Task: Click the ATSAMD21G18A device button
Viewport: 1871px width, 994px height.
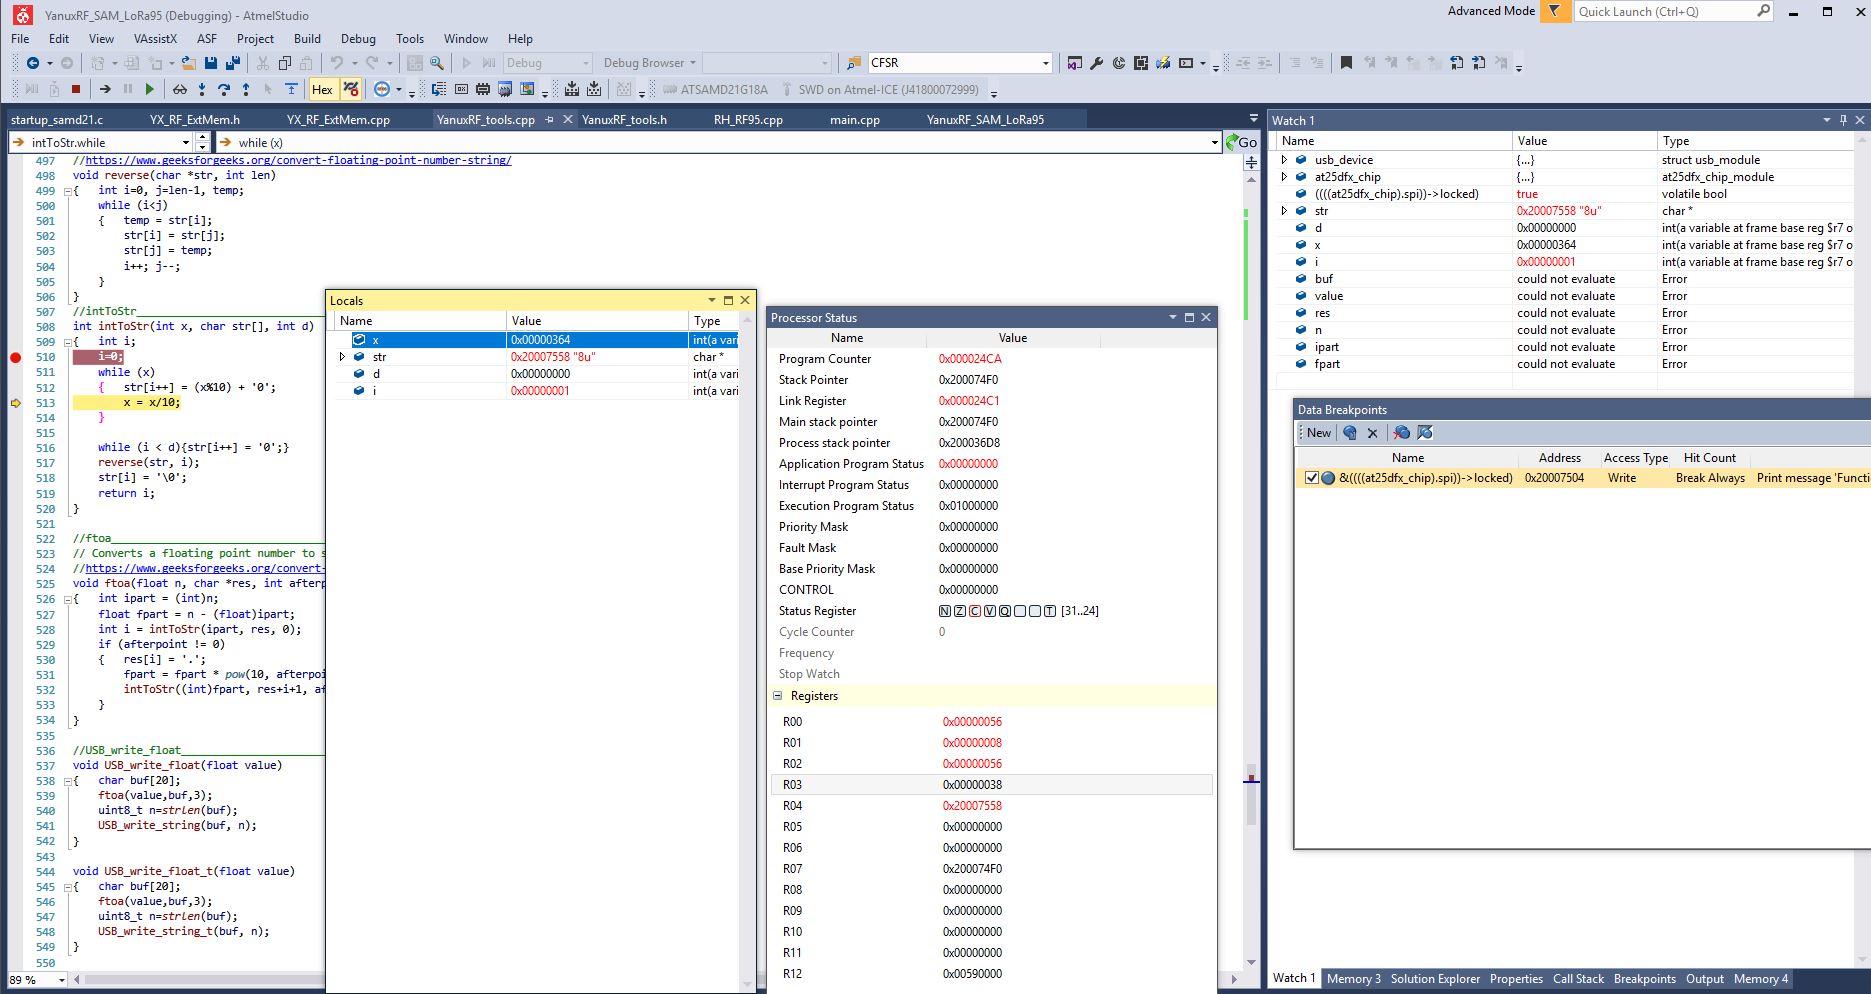Action: (x=715, y=89)
